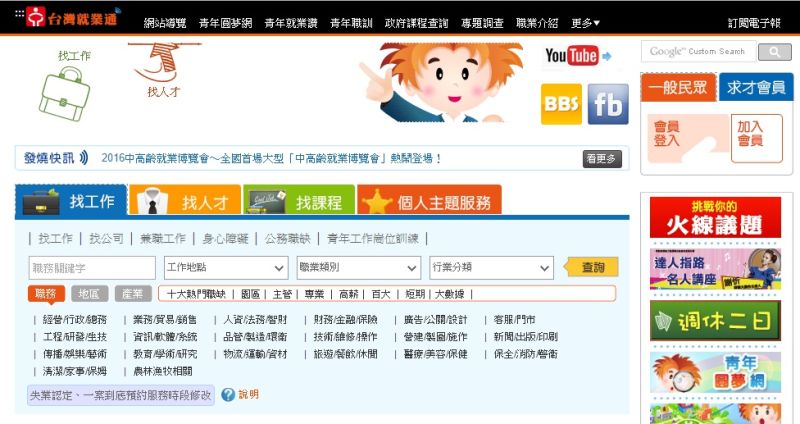
Task: Open 青年職訓 in the top navigation
Action: (351, 23)
